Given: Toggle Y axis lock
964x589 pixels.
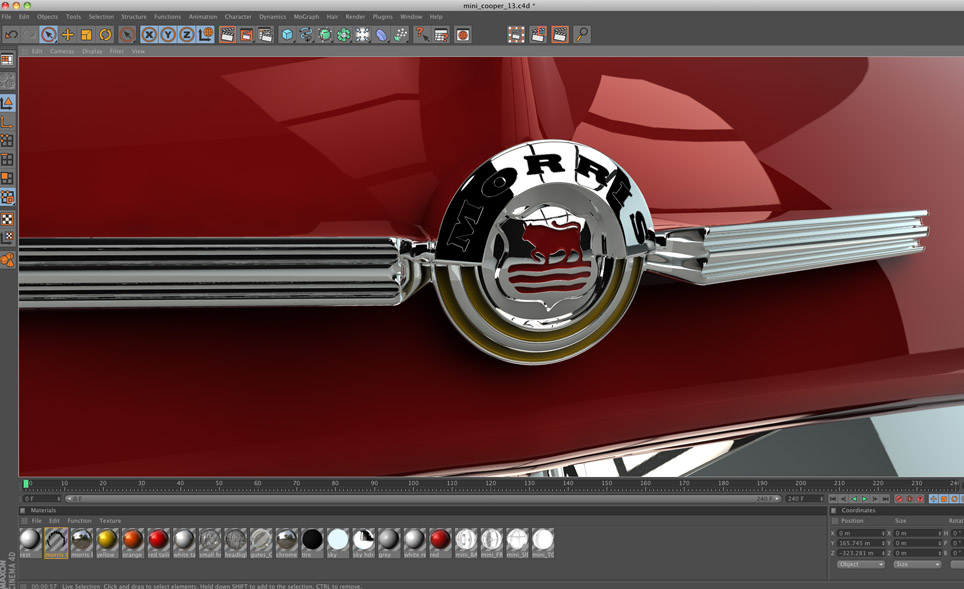Looking at the screenshot, I should pos(168,35).
